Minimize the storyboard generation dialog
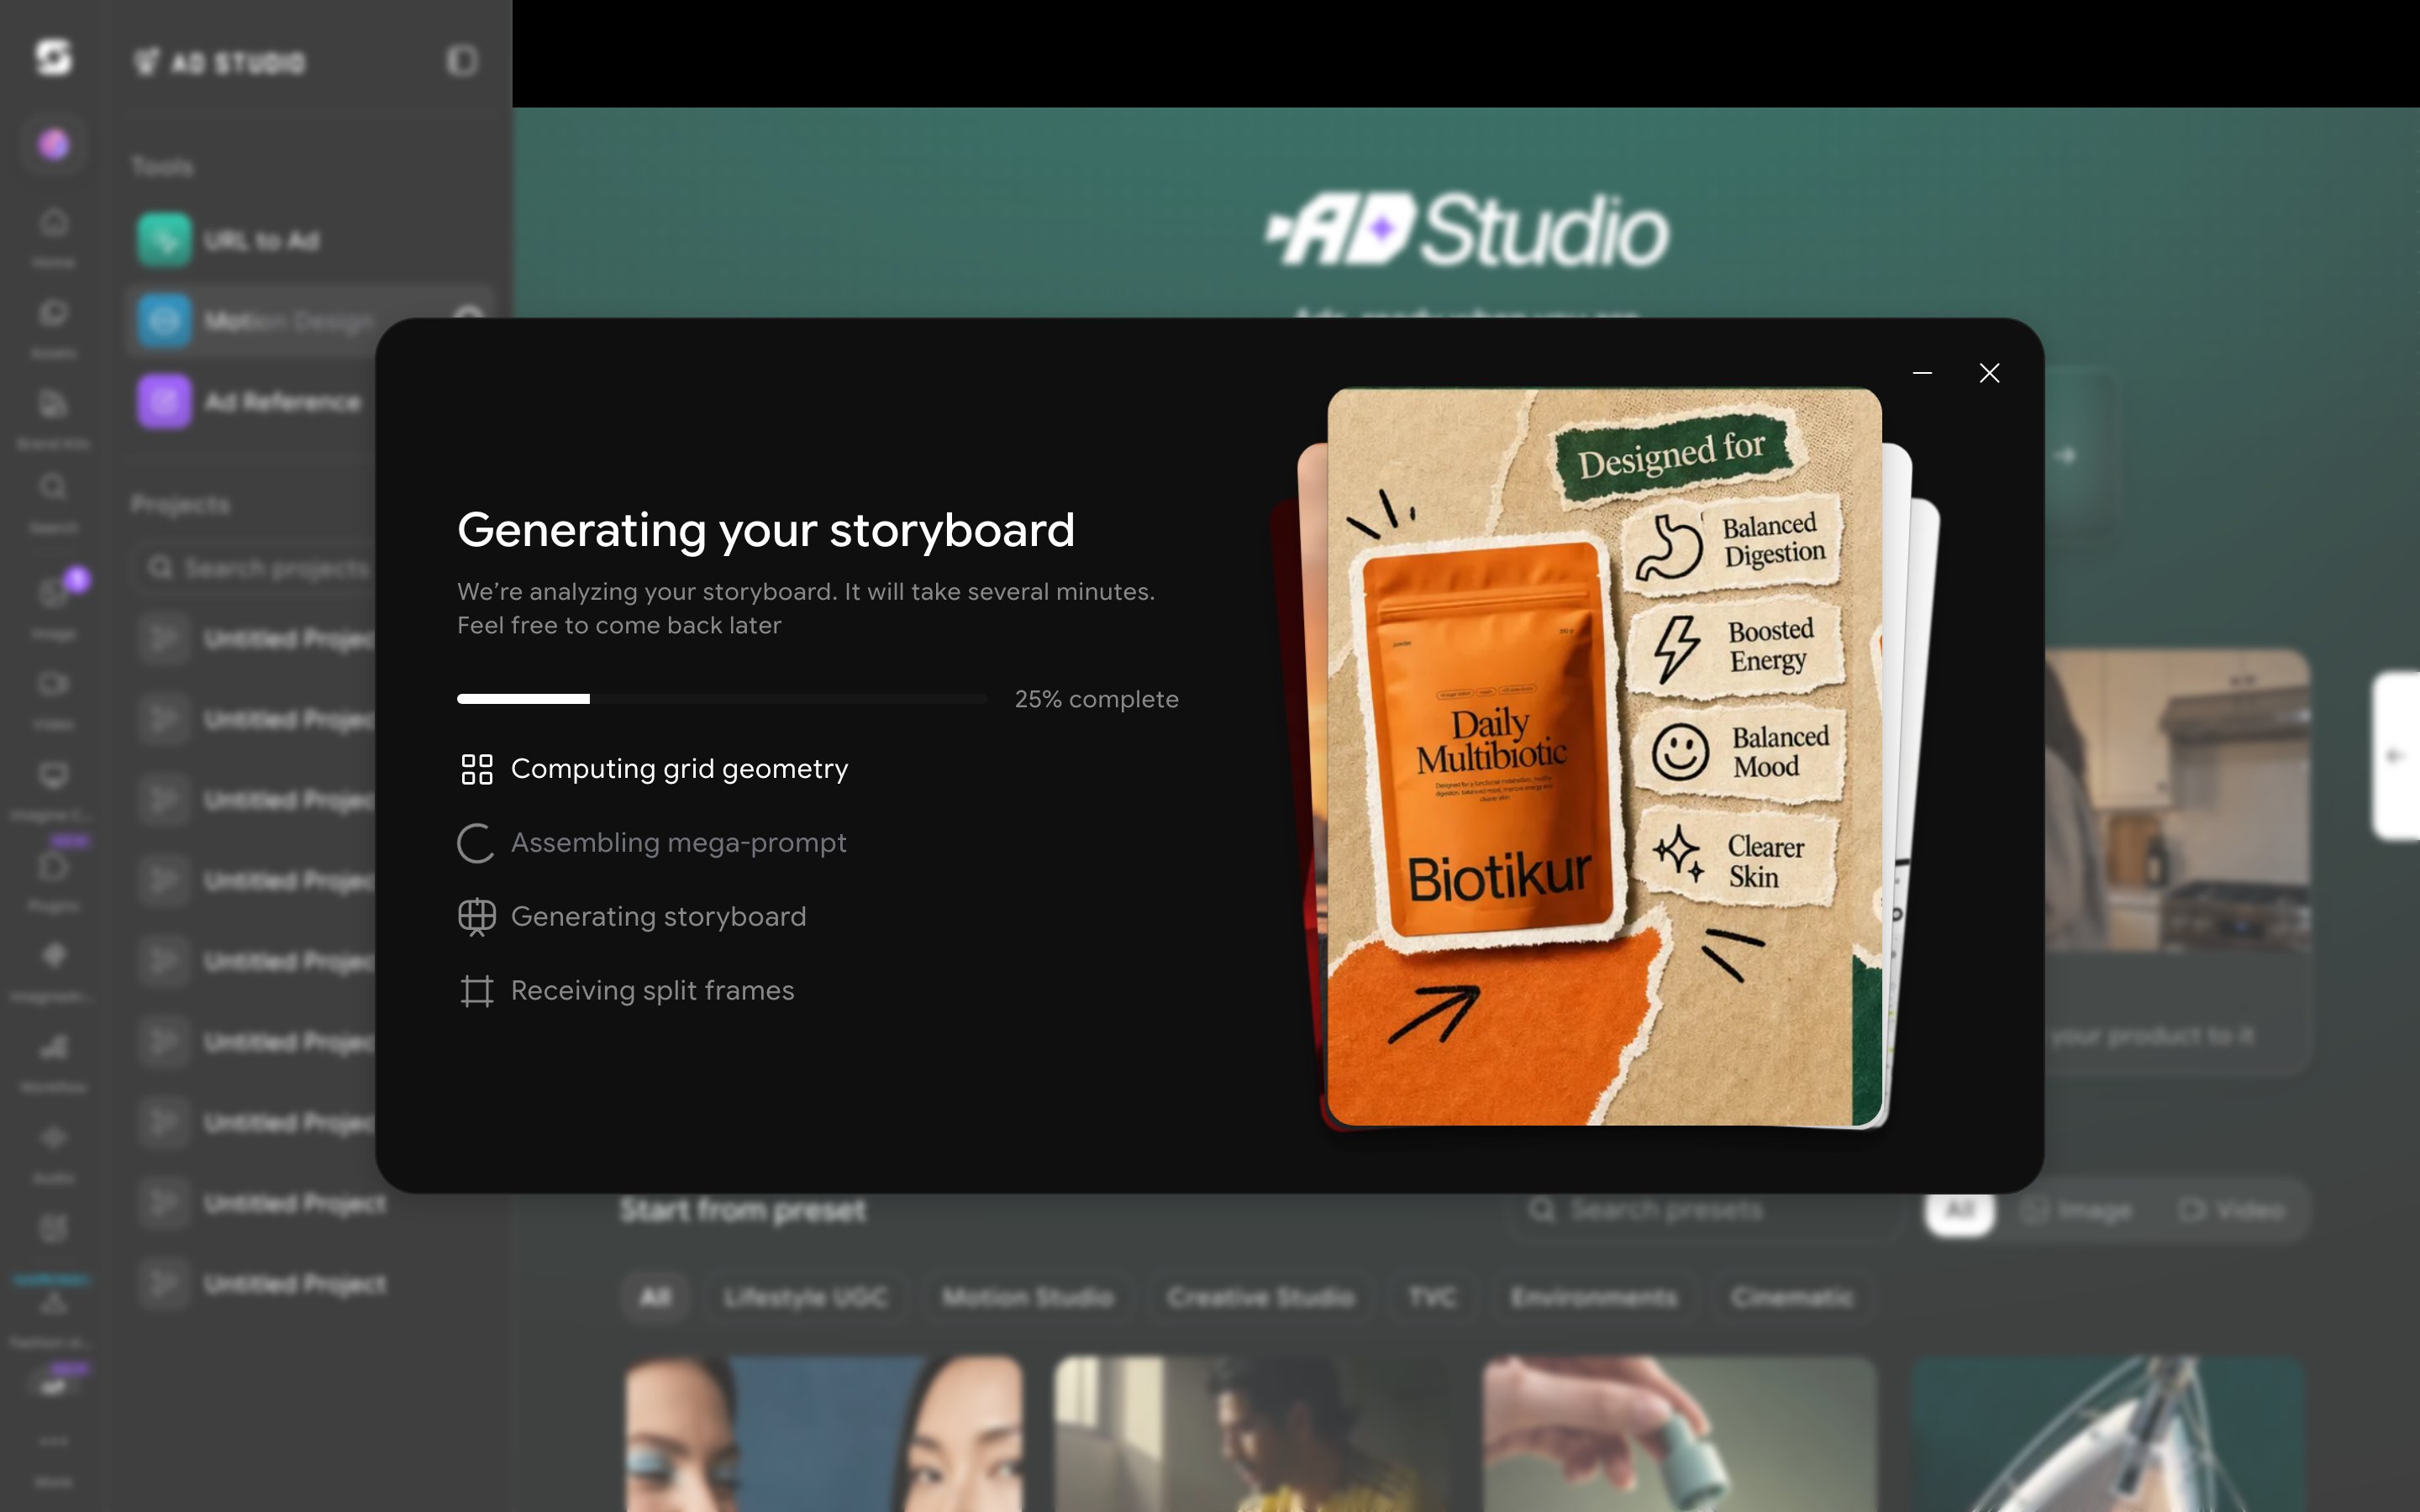Image resolution: width=2420 pixels, height=1512 pixels. pyautogui.click(x=1922, y=373)
